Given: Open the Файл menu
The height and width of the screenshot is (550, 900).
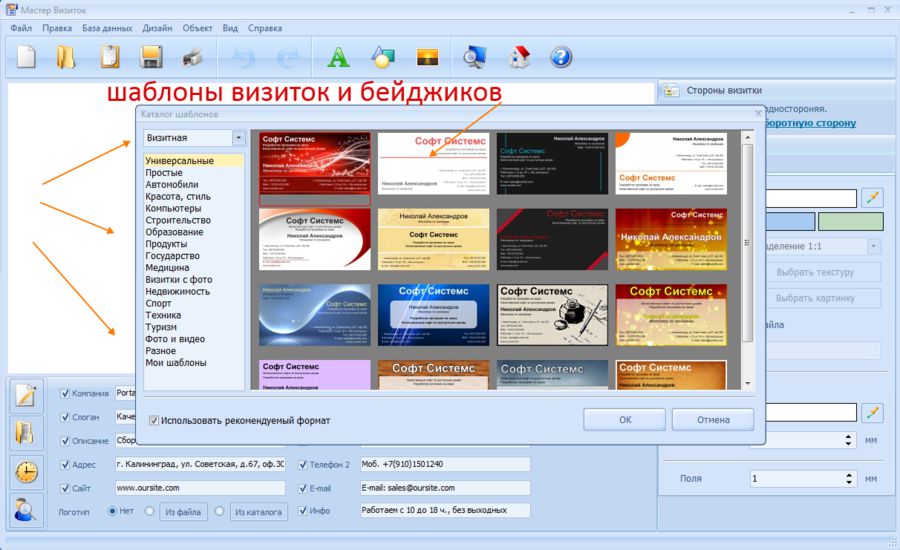Looking at the screenshot, I should click(21, 28).
